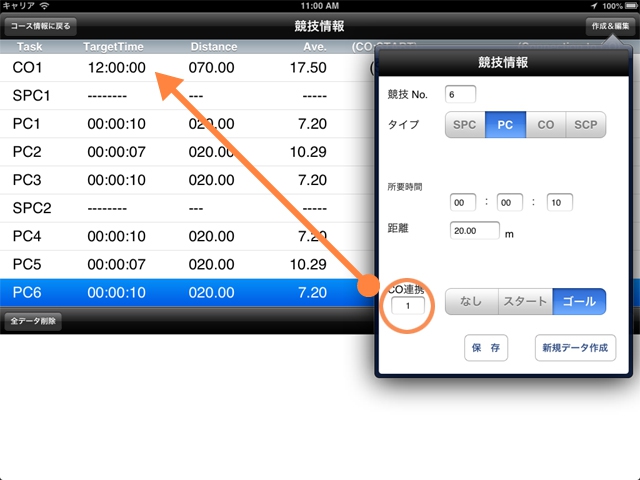Image resolution: width=640 pixels, height=480 pixels.
Task: Select the CO1 row in table
Action: (x=180, y=68)
